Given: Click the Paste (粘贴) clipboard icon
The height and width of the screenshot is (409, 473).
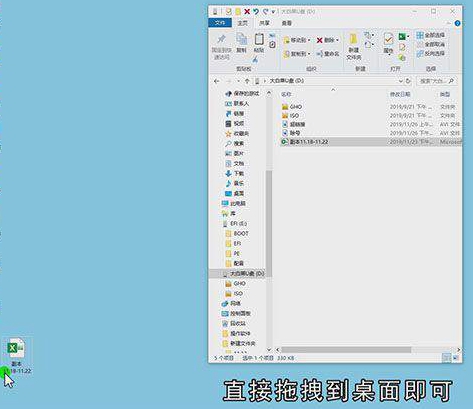Looking at the screenshot, I should coord(259,40).
